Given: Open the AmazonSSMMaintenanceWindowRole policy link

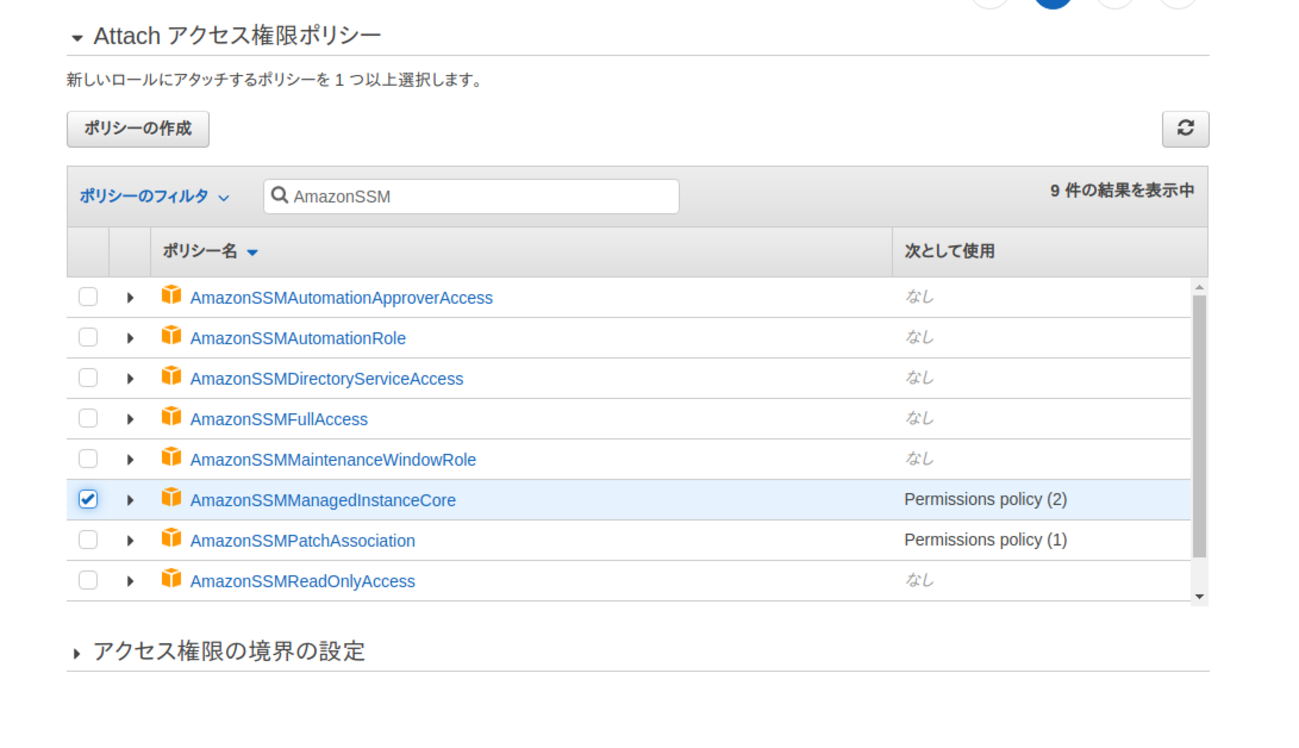Looking at the screenshot, I should (x=333, y=460).
